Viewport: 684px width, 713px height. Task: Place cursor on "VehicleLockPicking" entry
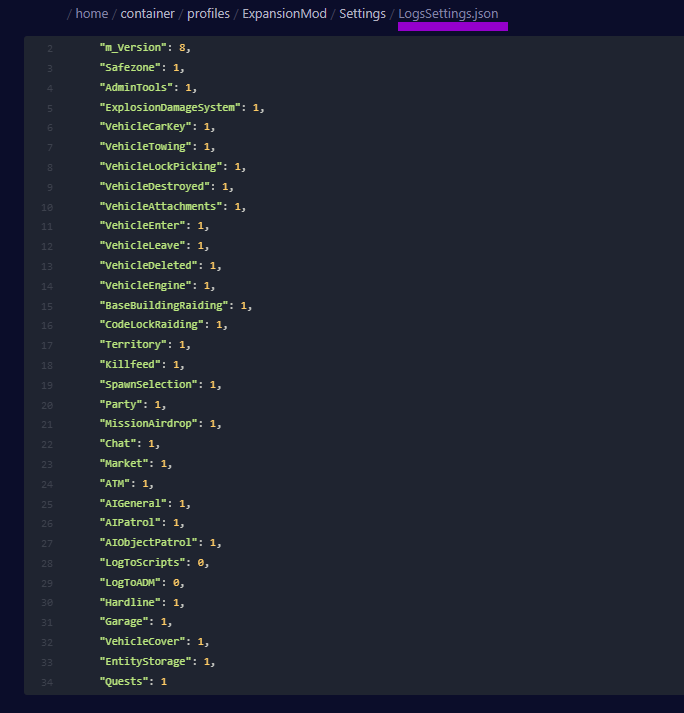tap(163, 166)
